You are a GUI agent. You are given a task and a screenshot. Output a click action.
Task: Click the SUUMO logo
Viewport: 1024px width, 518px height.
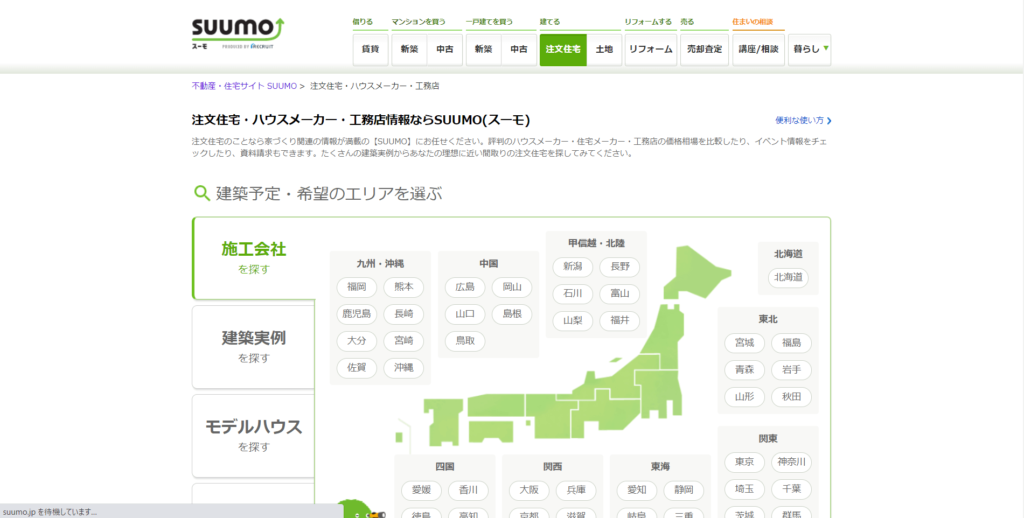[238, 34]
